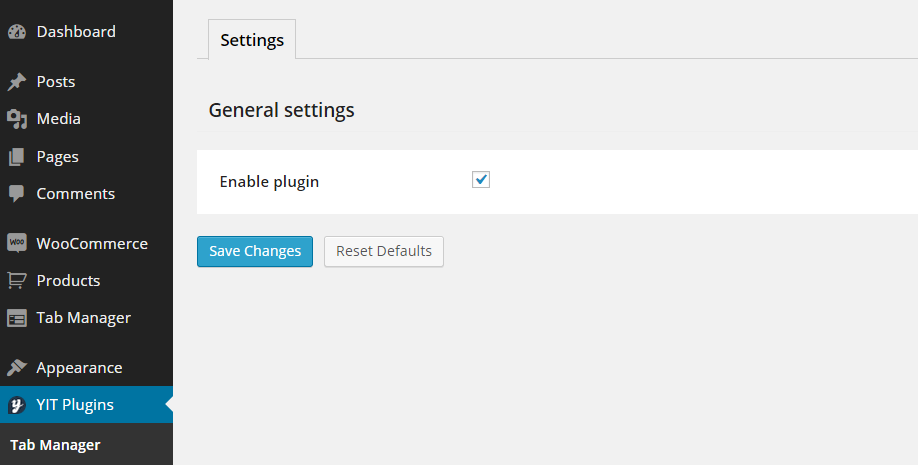Click the Enable plugin label text

(x=269, y=182)
